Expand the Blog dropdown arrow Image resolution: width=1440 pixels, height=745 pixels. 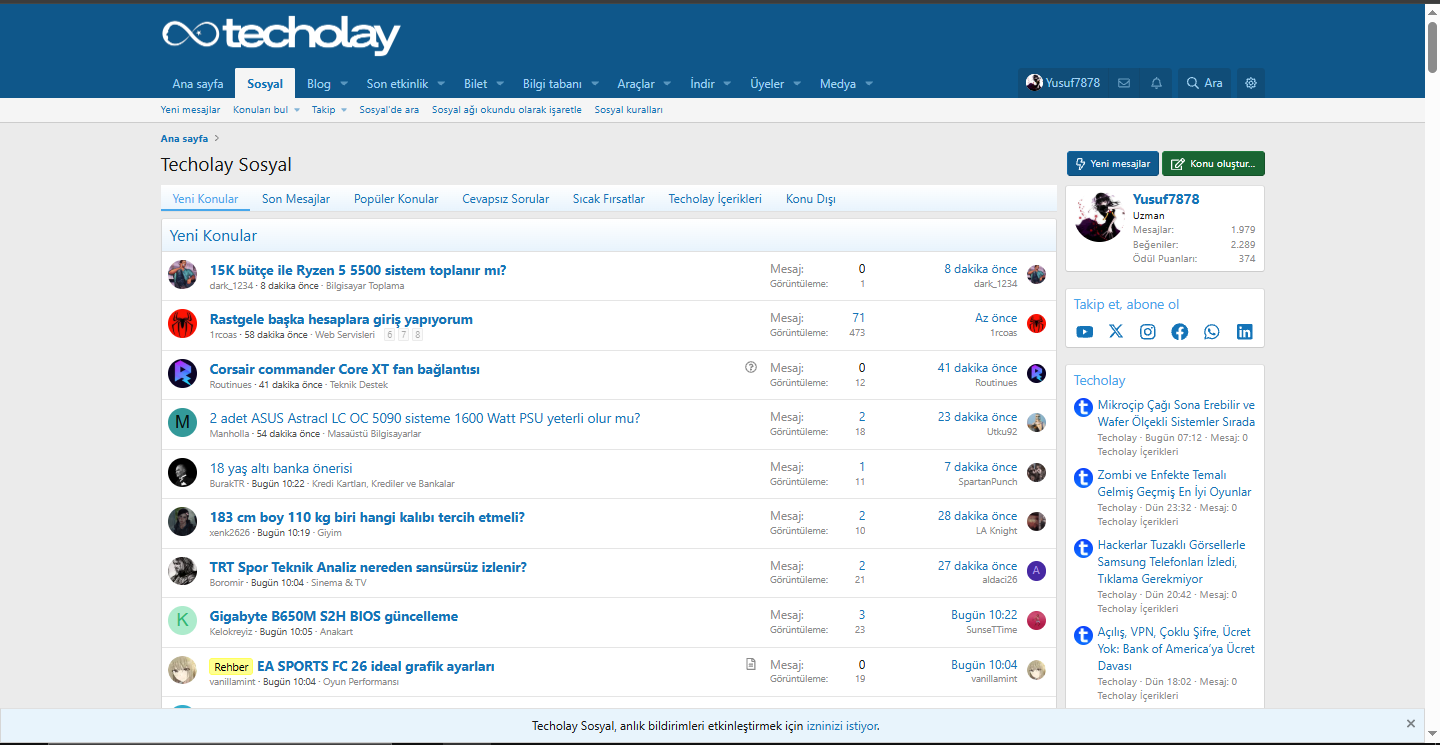(x=343, y=83)
